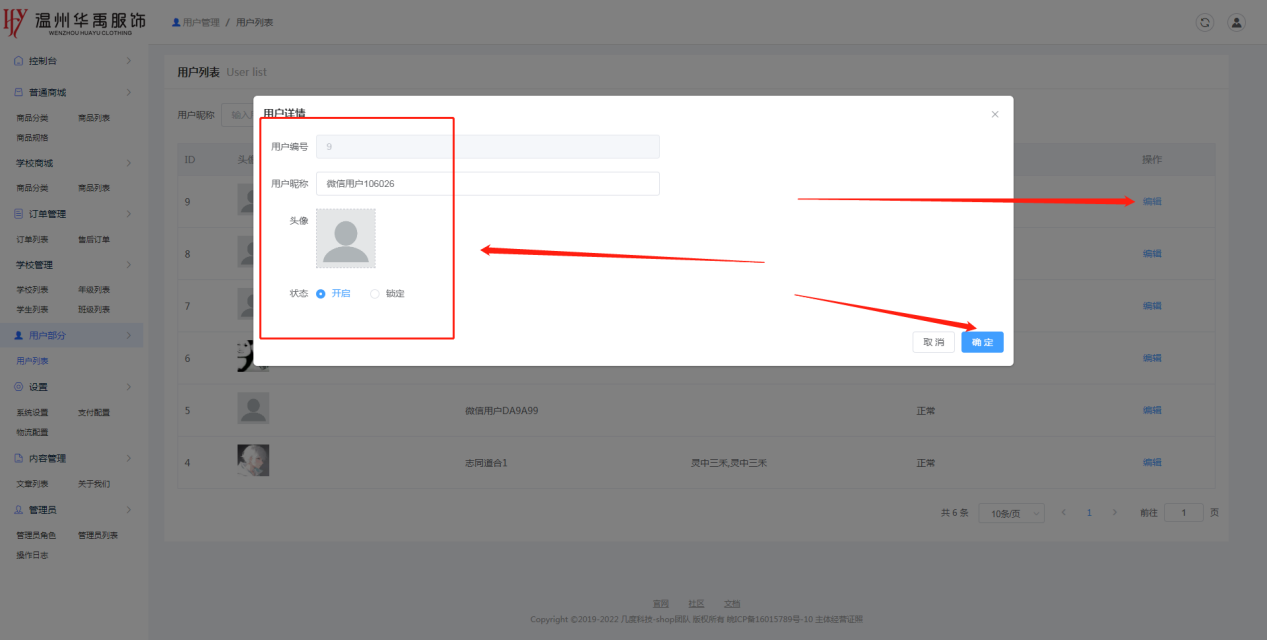Collapse the 学校商城 sidebar section arrow
The width and height of the screenshot is (1267, 640).
pyautogui.click(x=128, y=163)
